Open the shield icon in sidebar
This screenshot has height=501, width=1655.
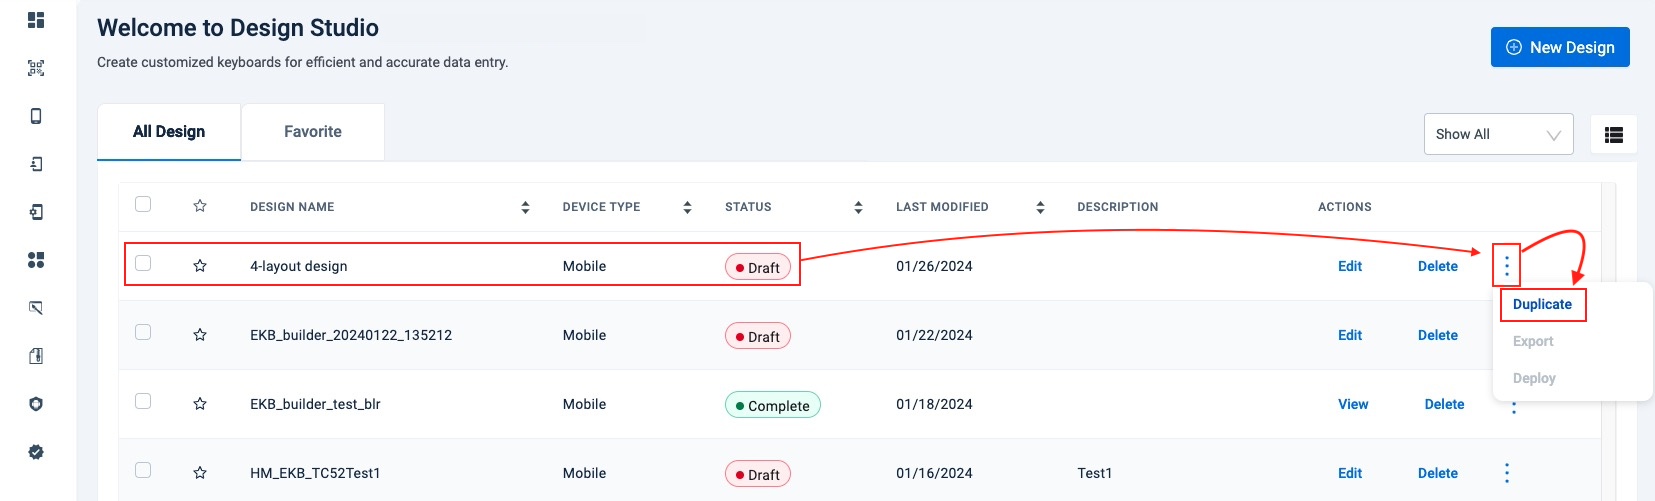(x=36, y=404)
